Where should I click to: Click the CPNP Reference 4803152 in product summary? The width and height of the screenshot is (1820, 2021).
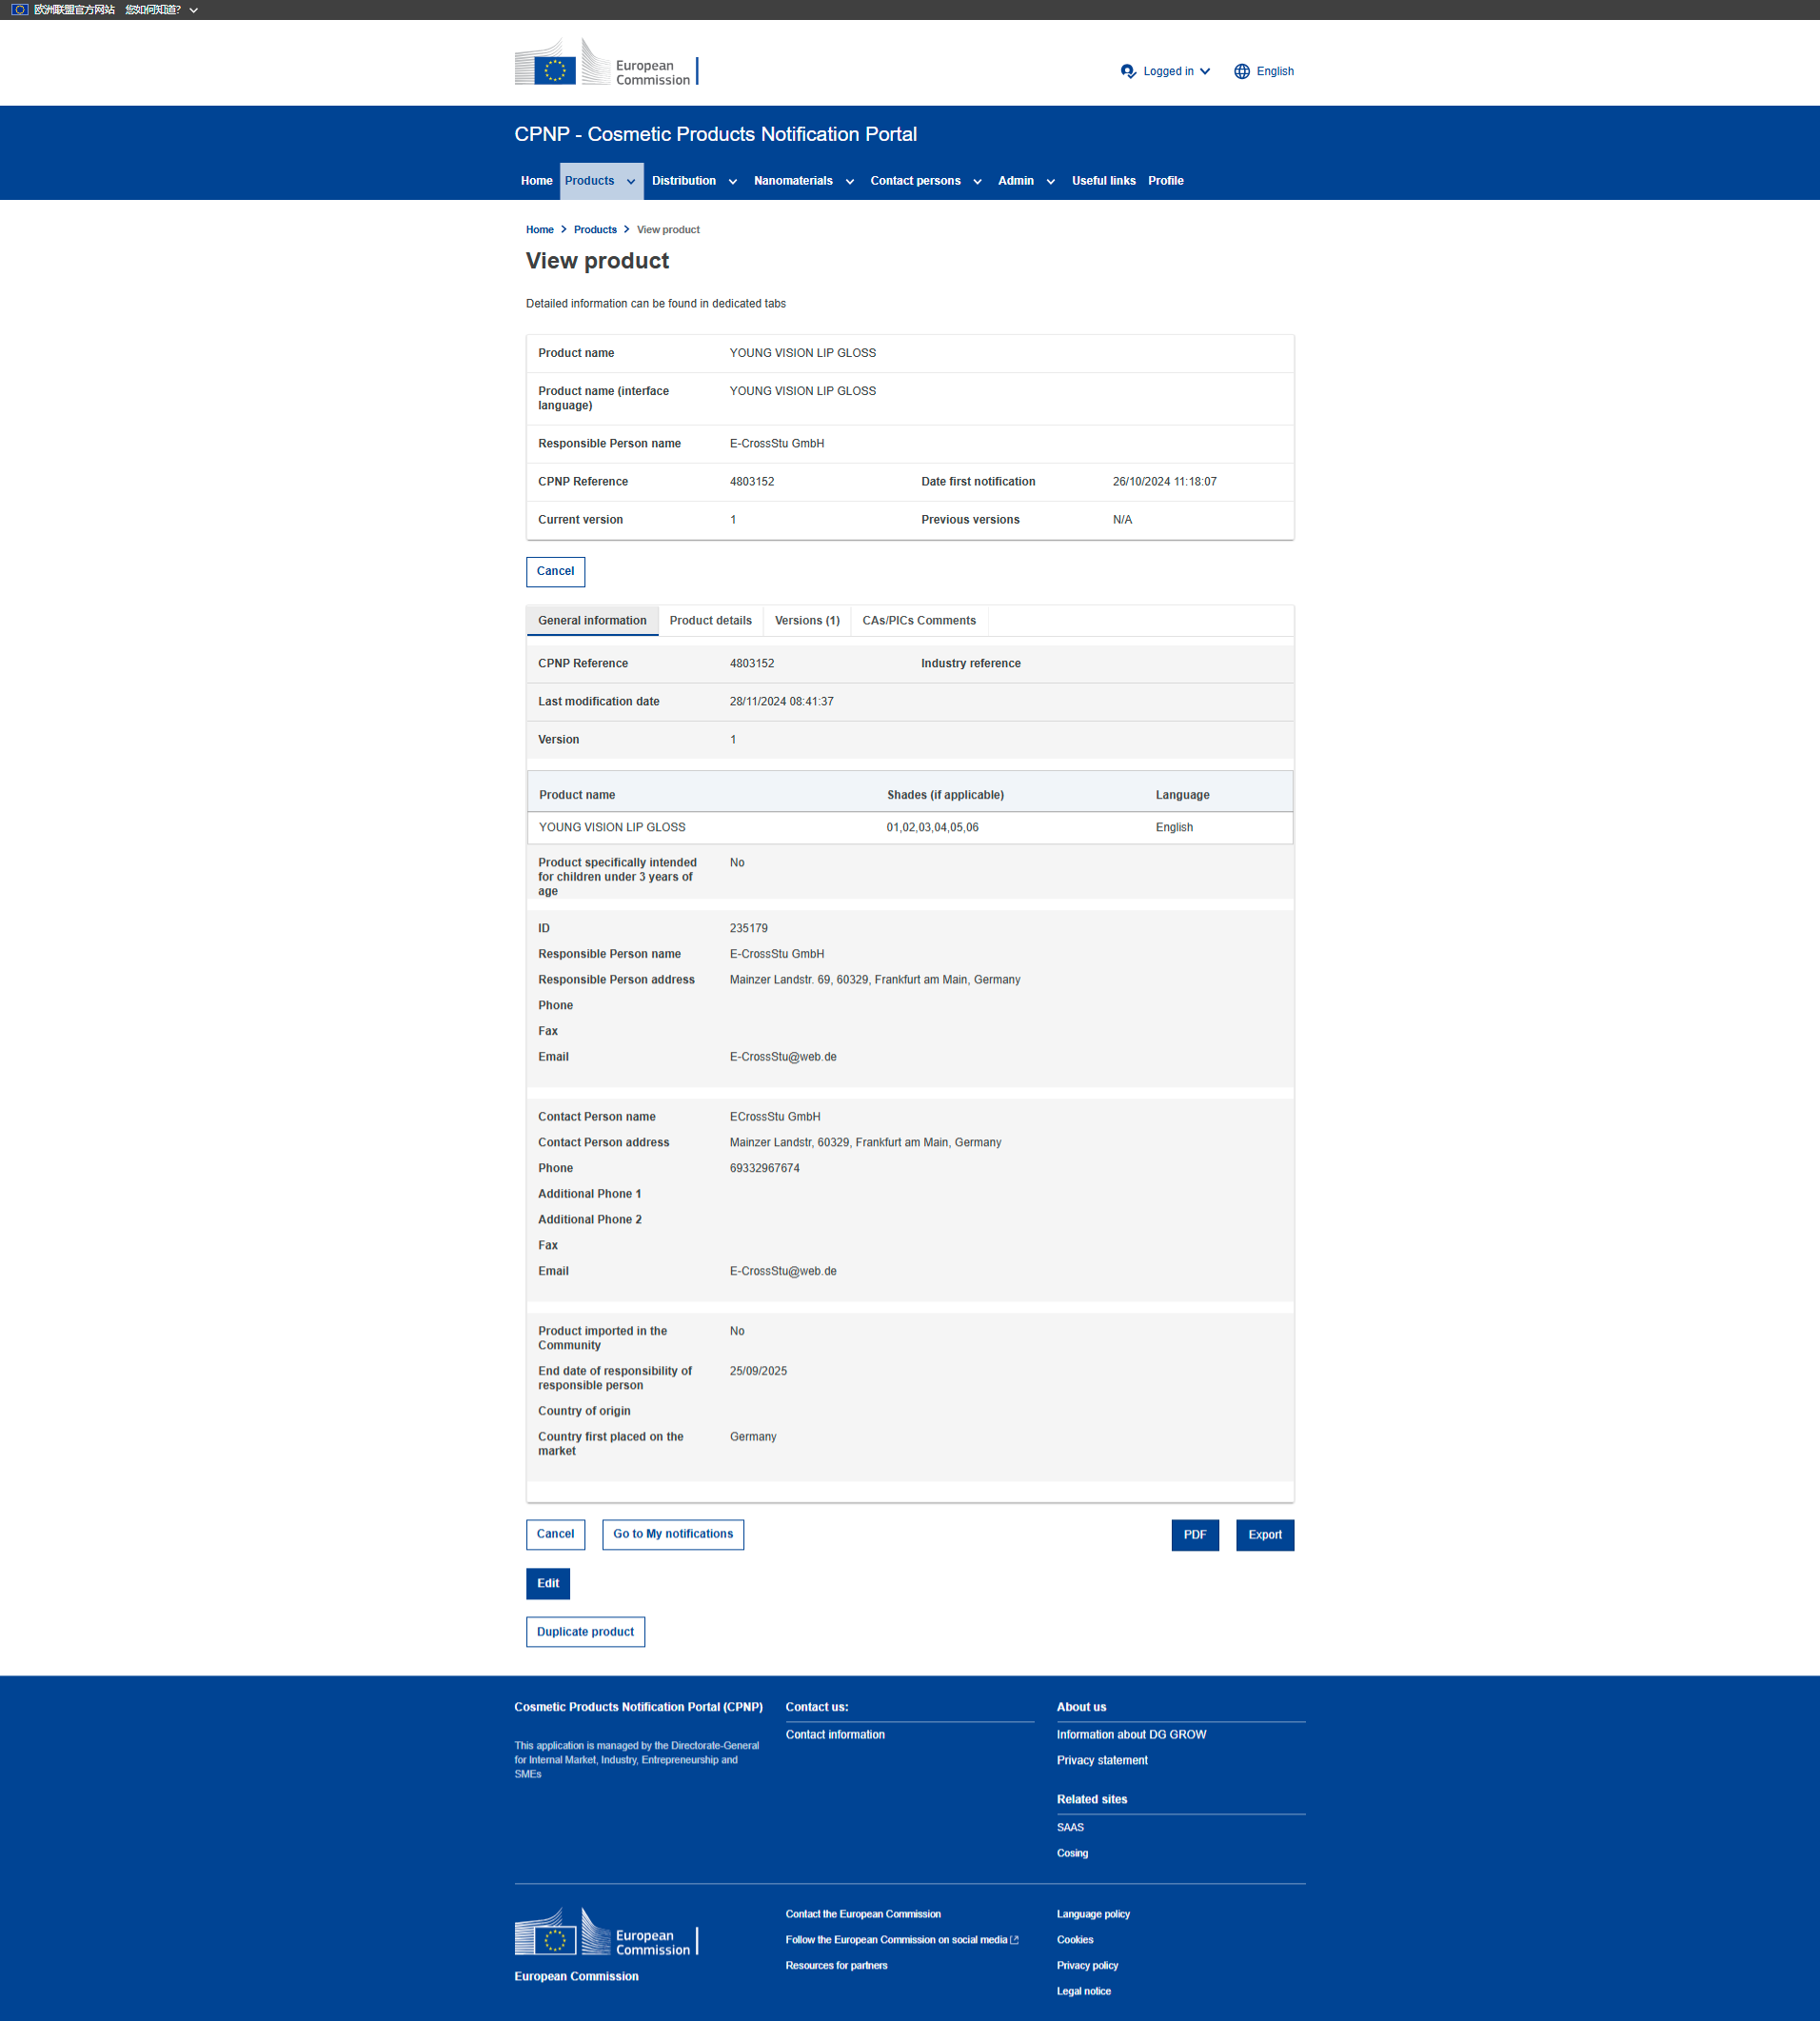click(752, 482)
